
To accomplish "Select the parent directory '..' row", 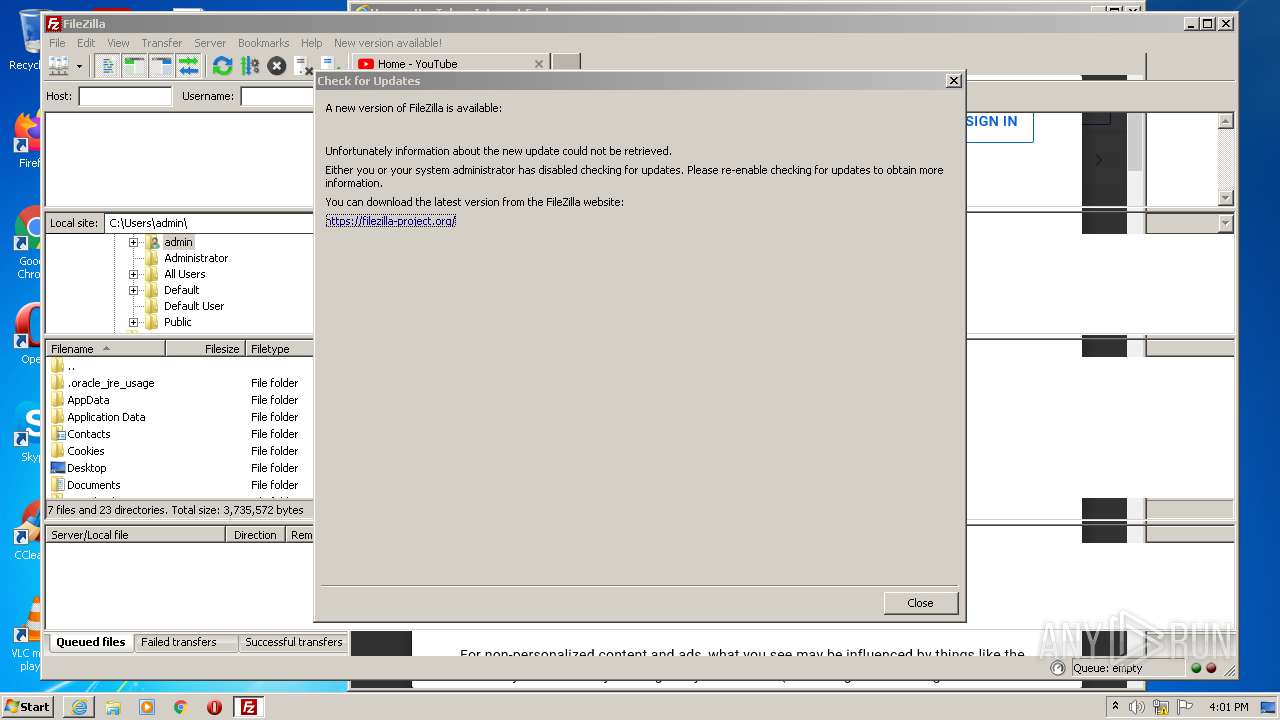I will coord(180,366).
